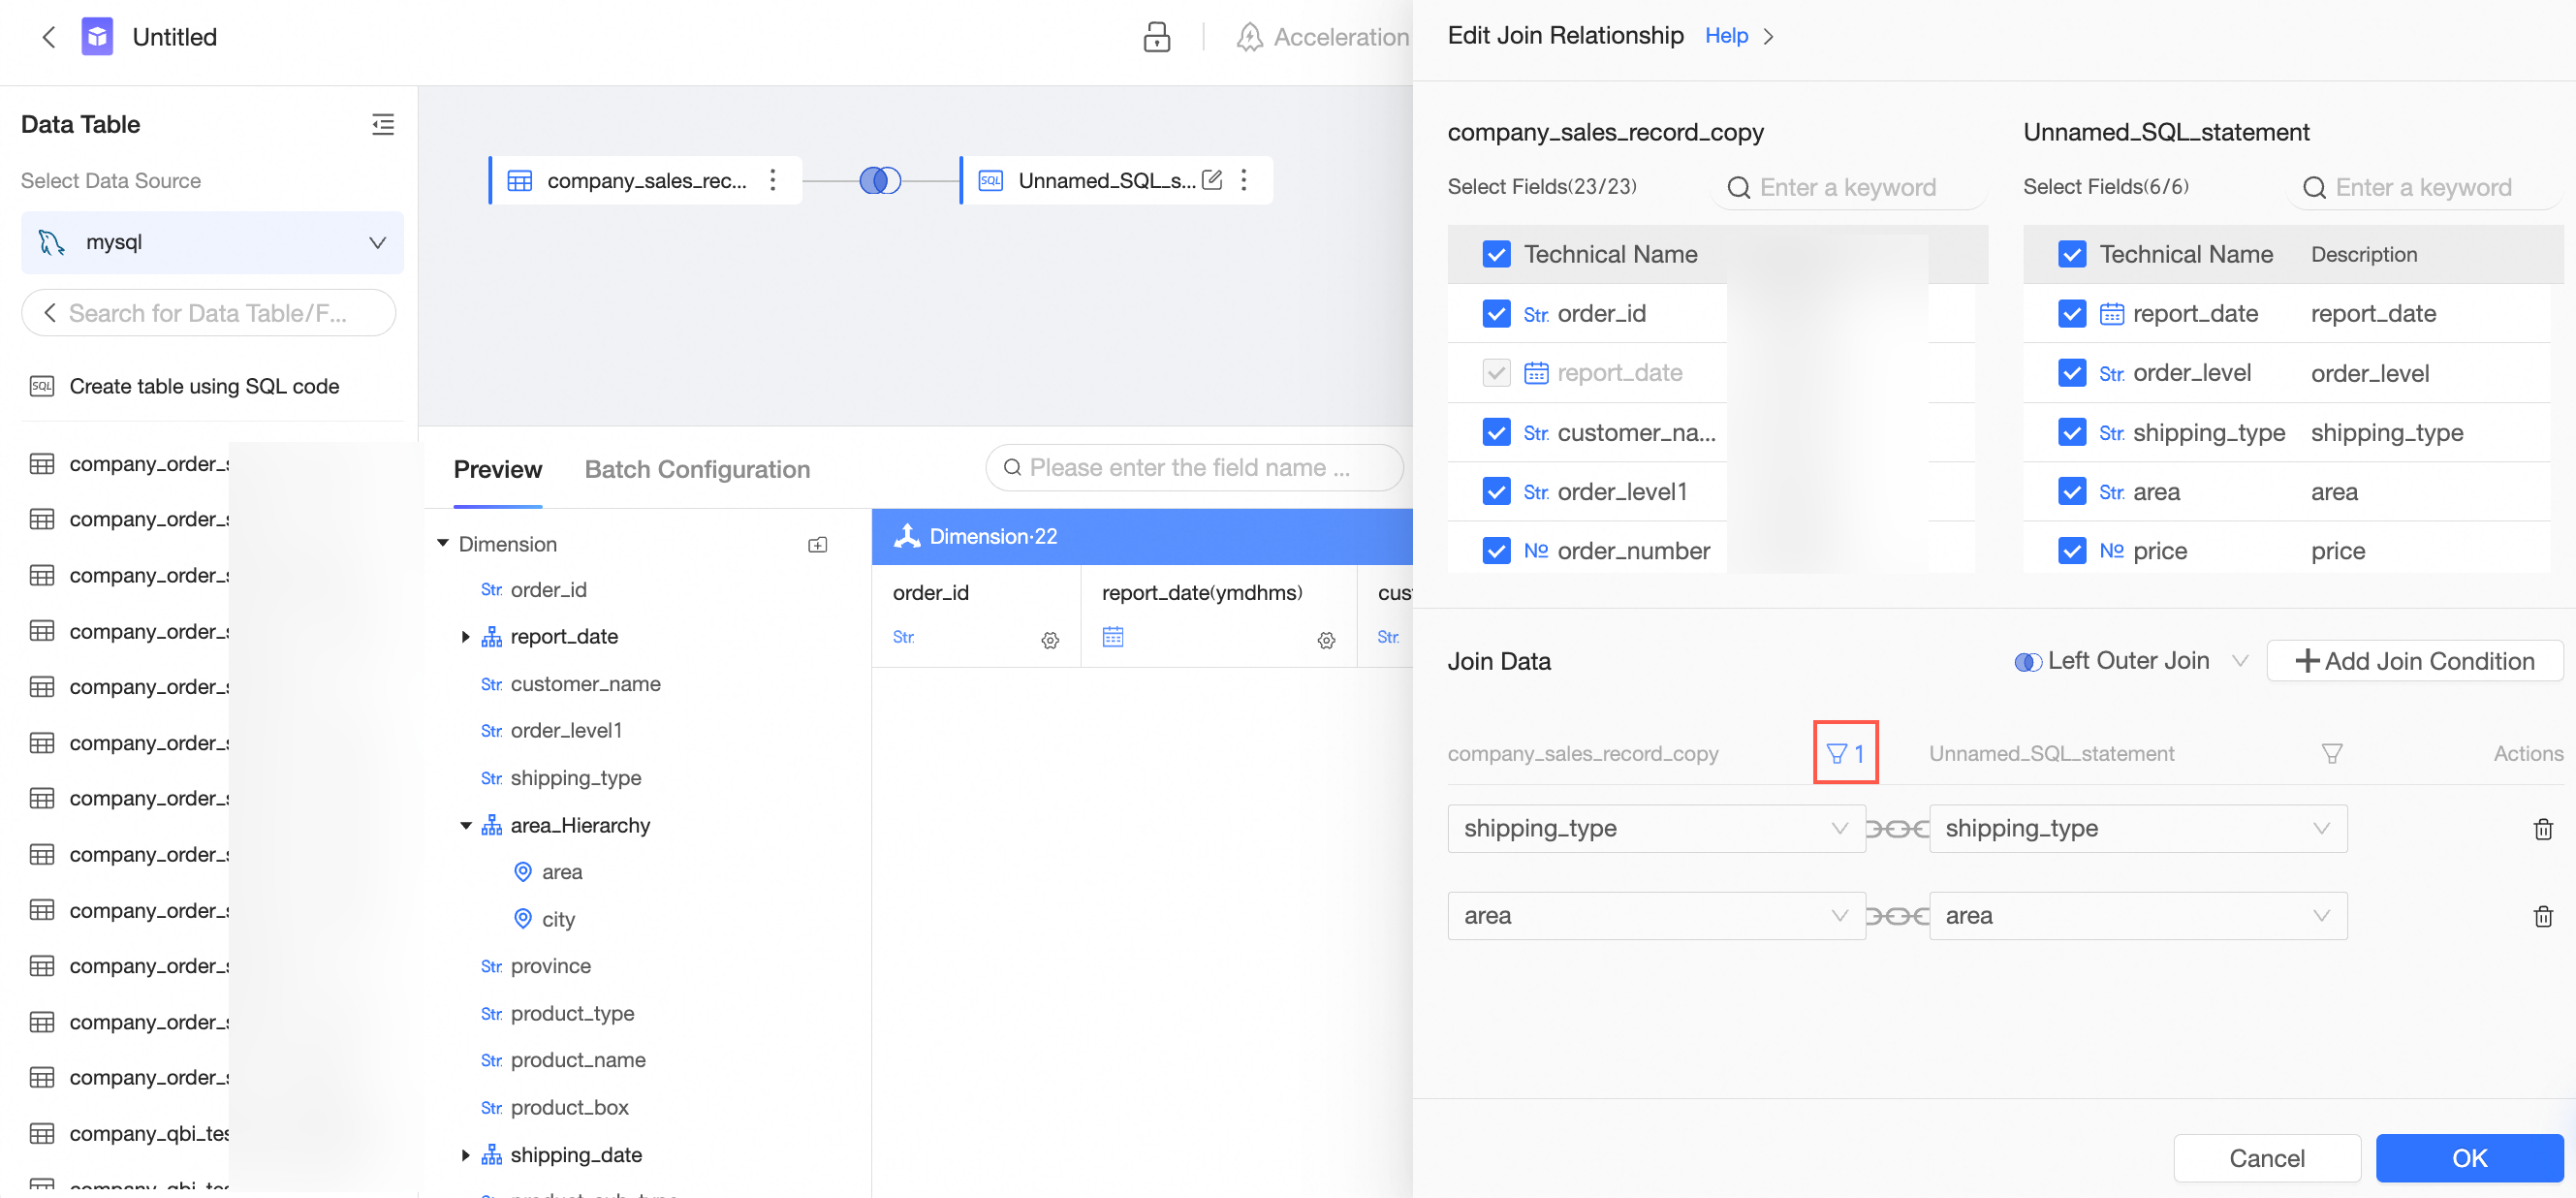
Task: Click the lock icon in top bar
Action: point(1156,37)
